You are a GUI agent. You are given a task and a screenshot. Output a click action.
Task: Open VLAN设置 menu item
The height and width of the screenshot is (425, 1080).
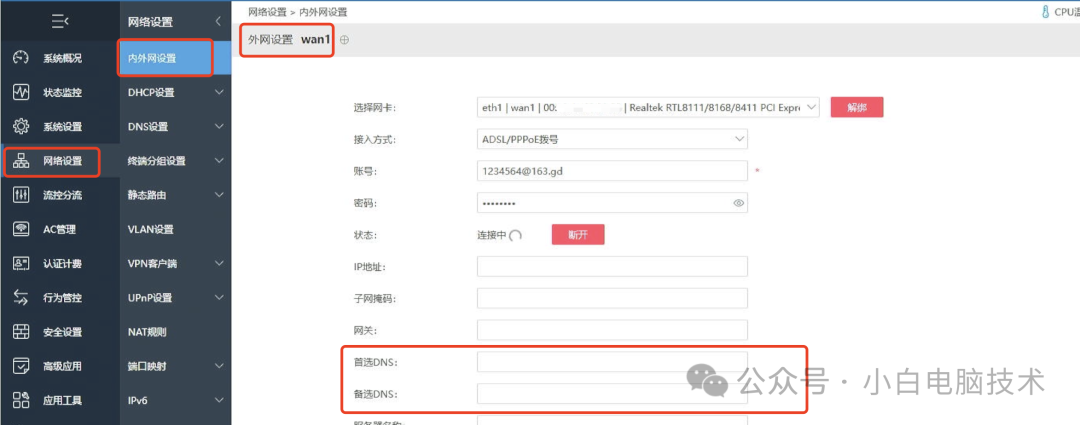point(151,229)
